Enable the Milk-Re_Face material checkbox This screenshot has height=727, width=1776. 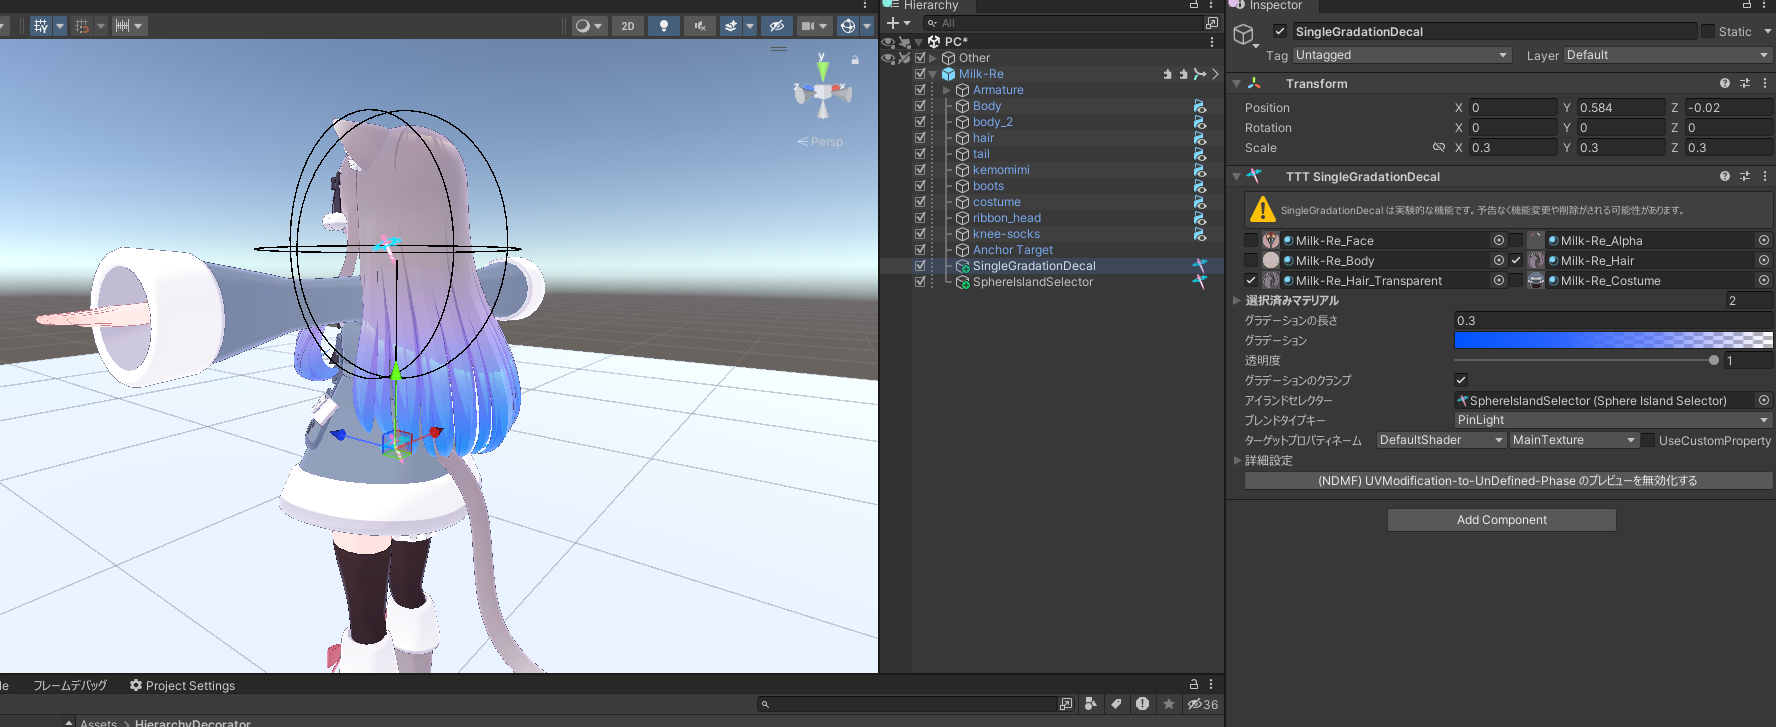tap(1251, 241)
